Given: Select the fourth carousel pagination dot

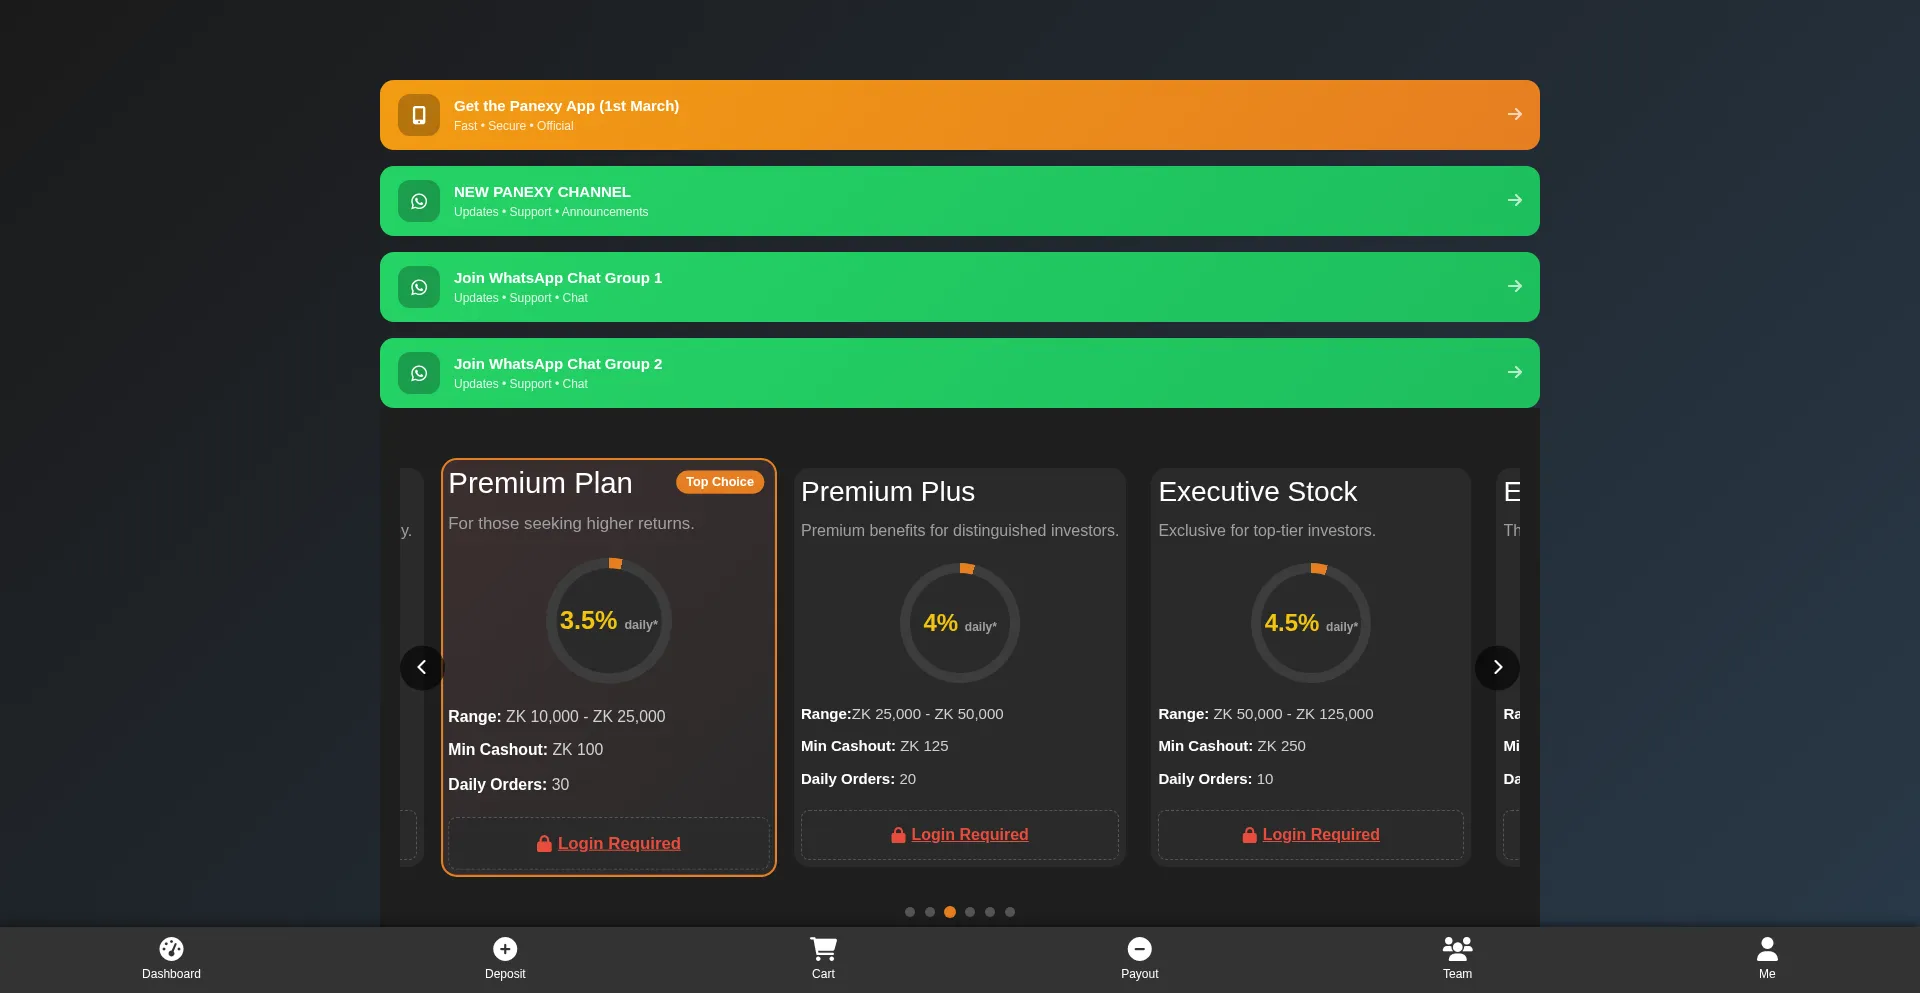Looking at the screenshot, I should [970, 912].
